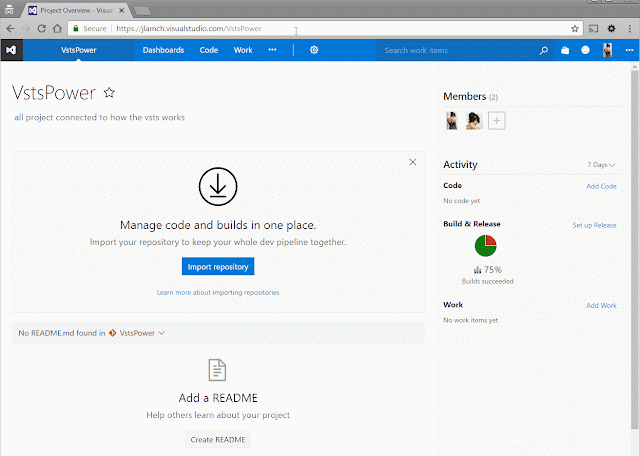Open the Code hub
The width and height of the screenshot is (640, 456).
pos(209,50)
